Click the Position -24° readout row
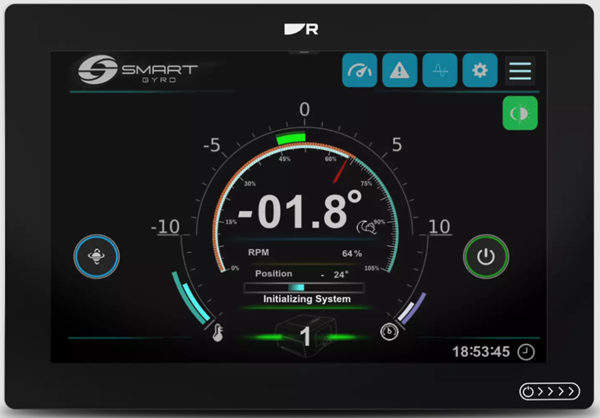The image size is (600, 418). tap(306, 273)
